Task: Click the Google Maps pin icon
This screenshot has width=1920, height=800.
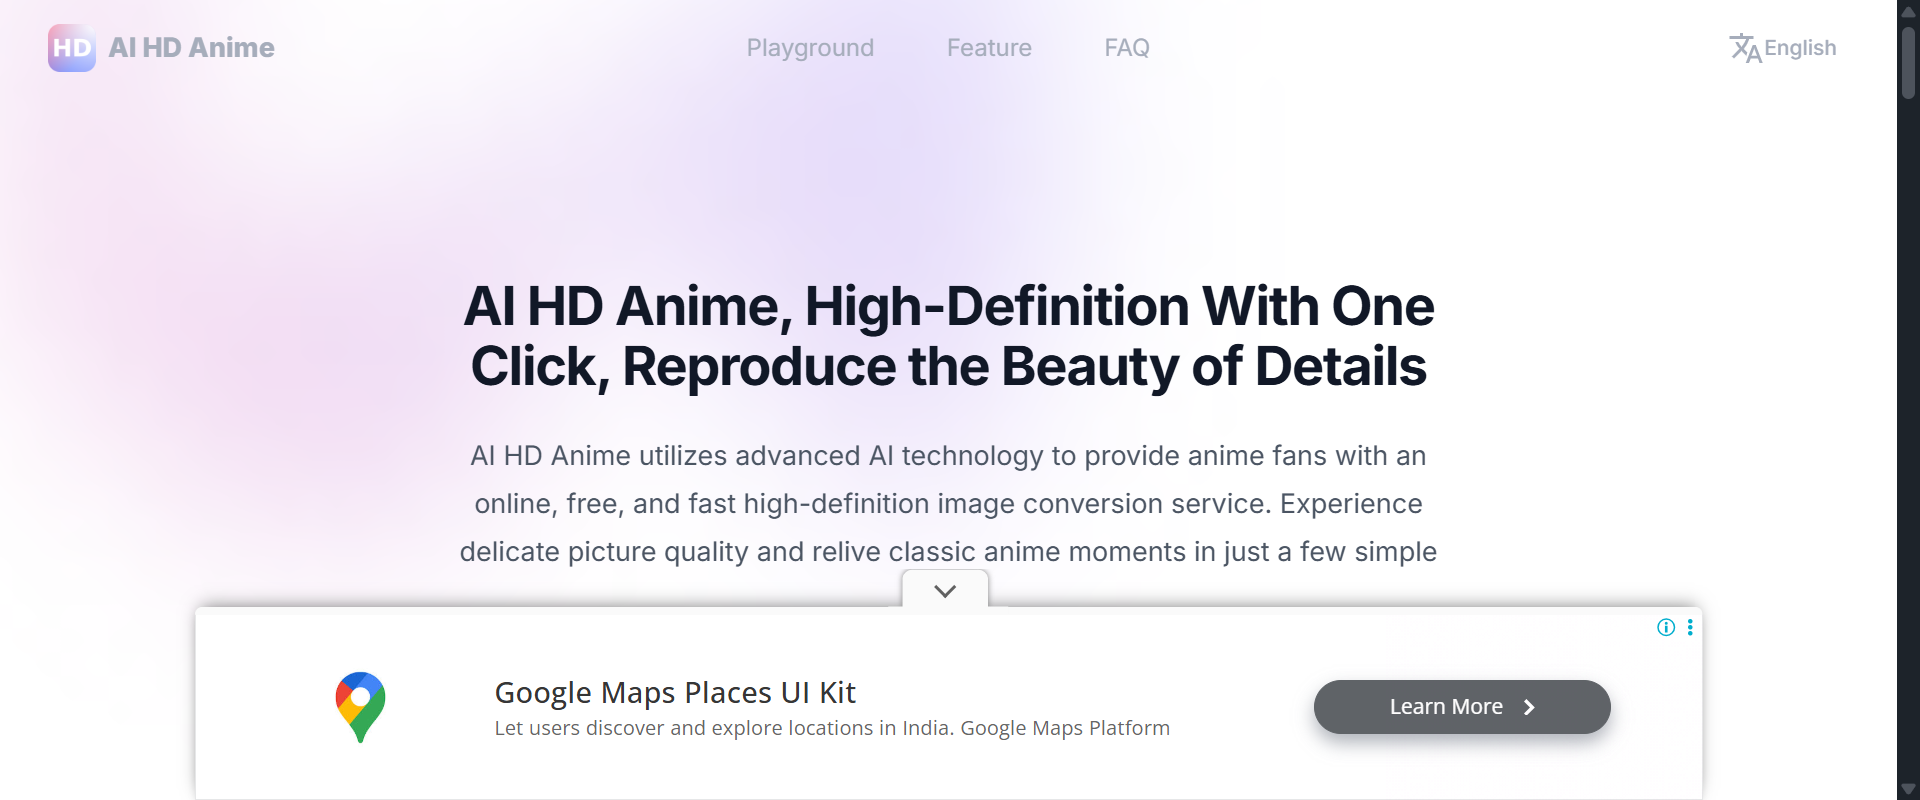Action: [x=360, y=706]
